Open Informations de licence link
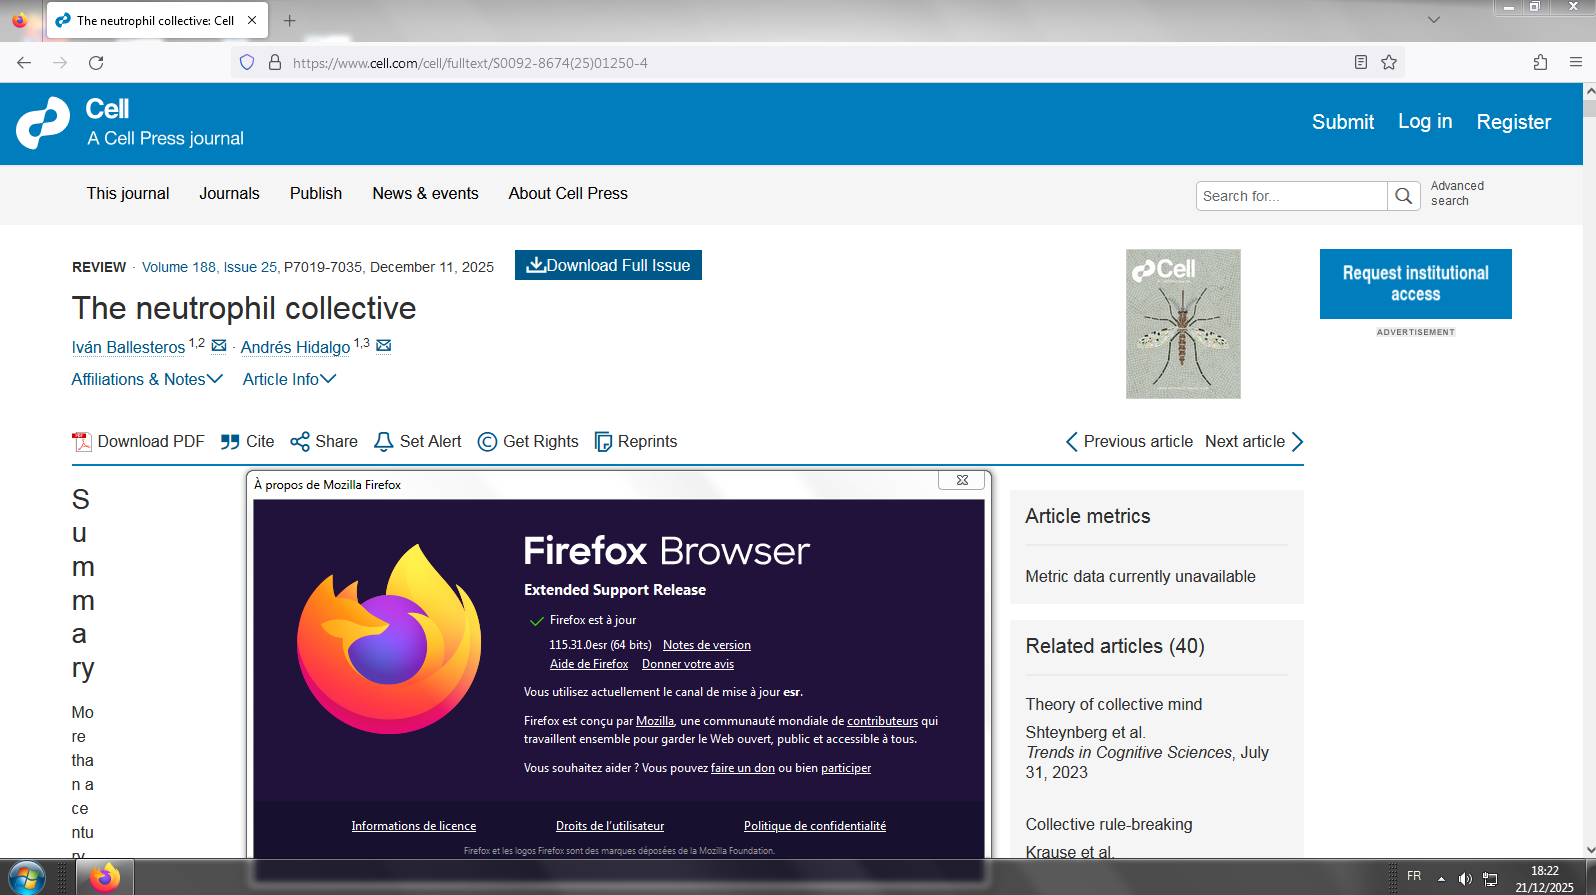 click(x=414, y=826)
